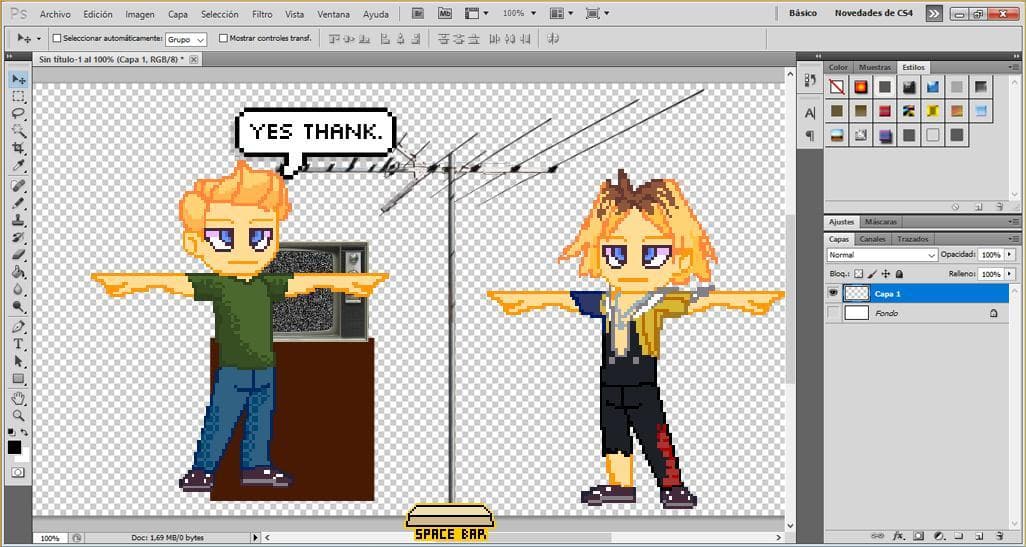Open the Paragraph panel icon
Image resolution: width=1026 pixels, height=547 pixels.
pos(810,135)
